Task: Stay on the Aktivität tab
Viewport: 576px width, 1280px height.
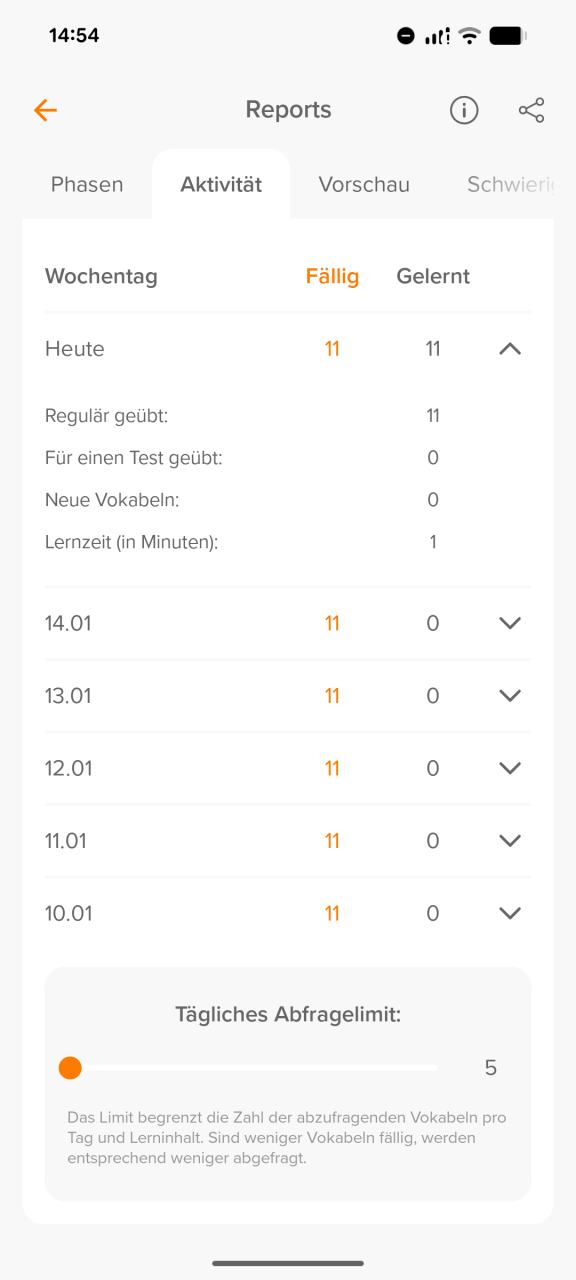Action: (221, 184)
